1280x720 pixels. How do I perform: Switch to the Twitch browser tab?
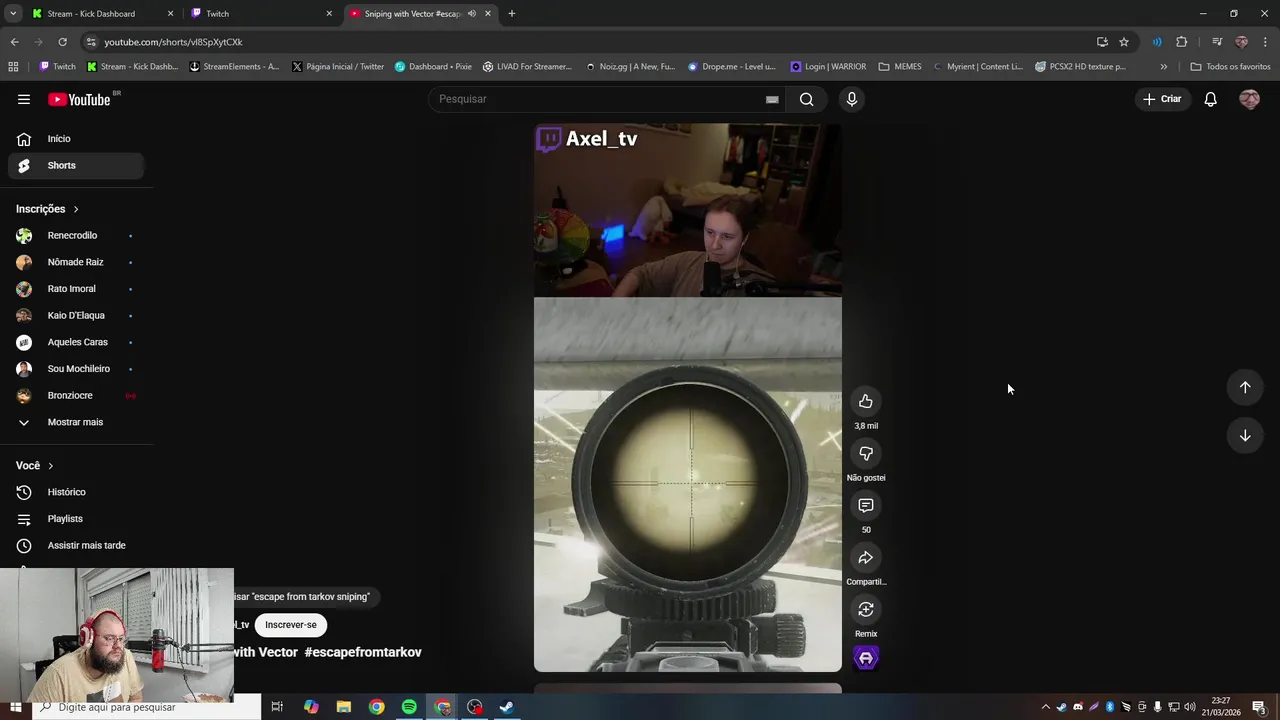(262, 13)
